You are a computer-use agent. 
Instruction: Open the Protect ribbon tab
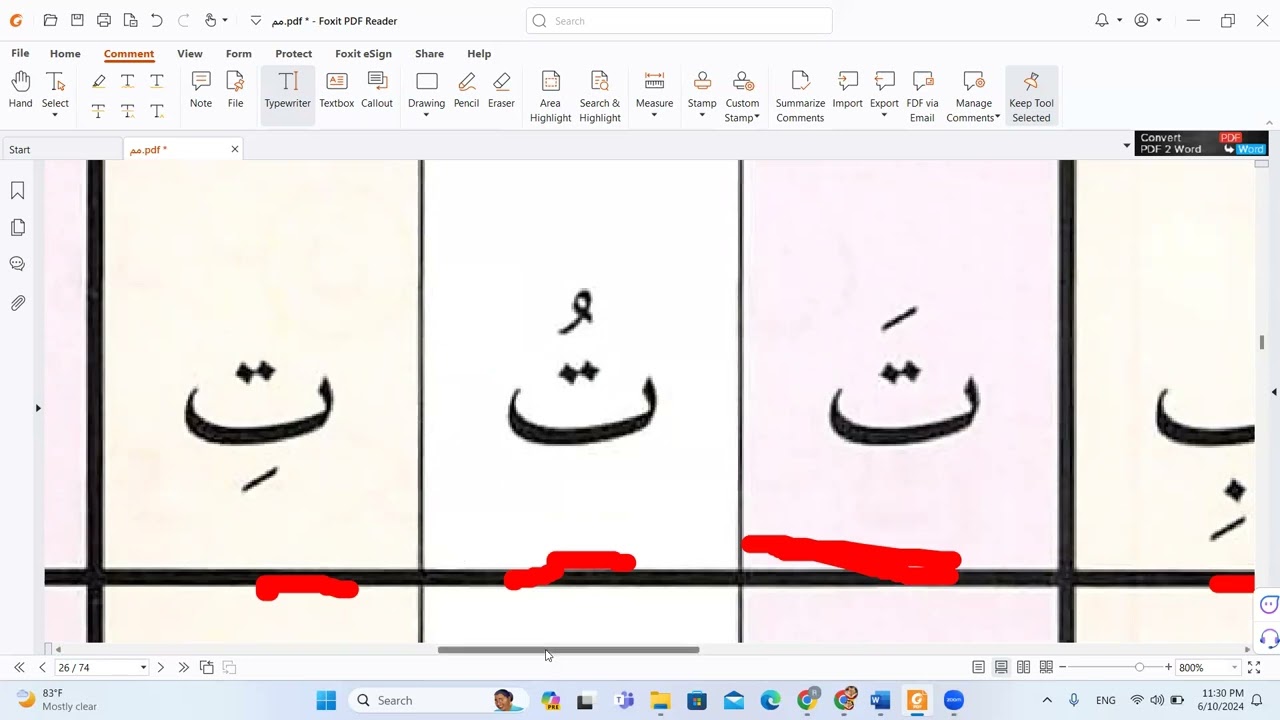coord(293,53)
